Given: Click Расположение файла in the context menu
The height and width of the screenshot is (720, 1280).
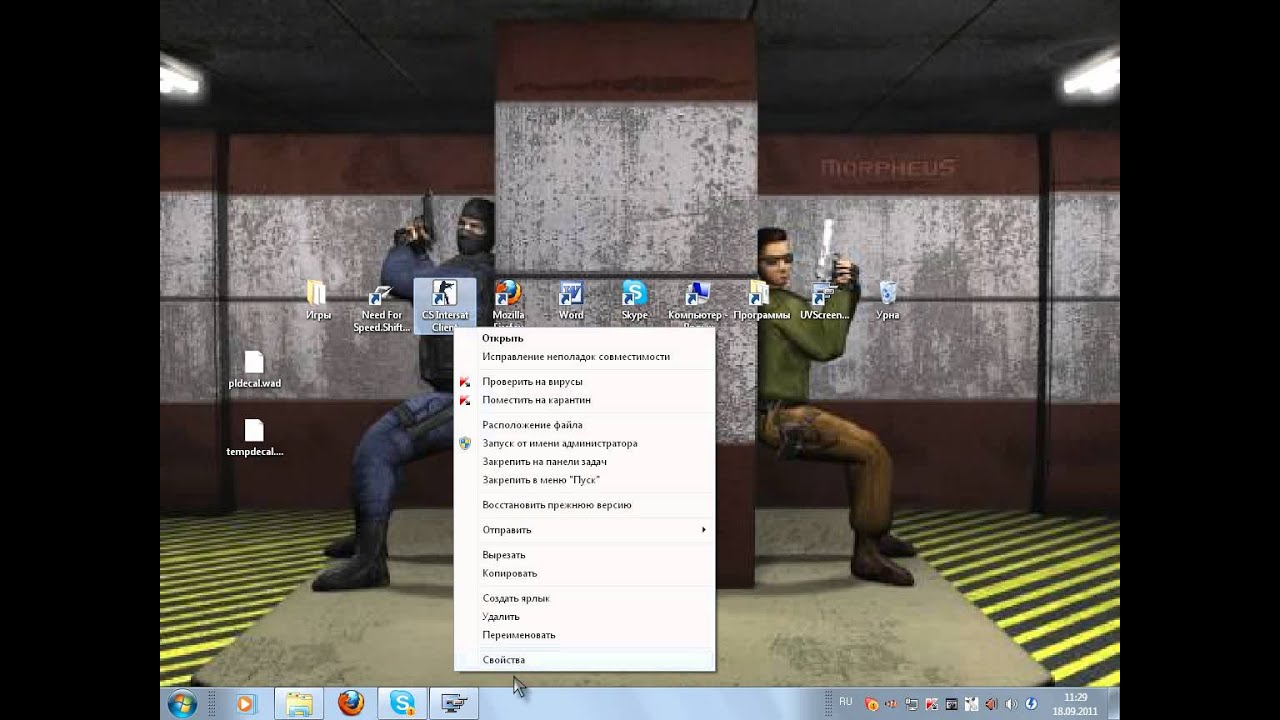Looking at the screenshot, I should coord(584,424).
